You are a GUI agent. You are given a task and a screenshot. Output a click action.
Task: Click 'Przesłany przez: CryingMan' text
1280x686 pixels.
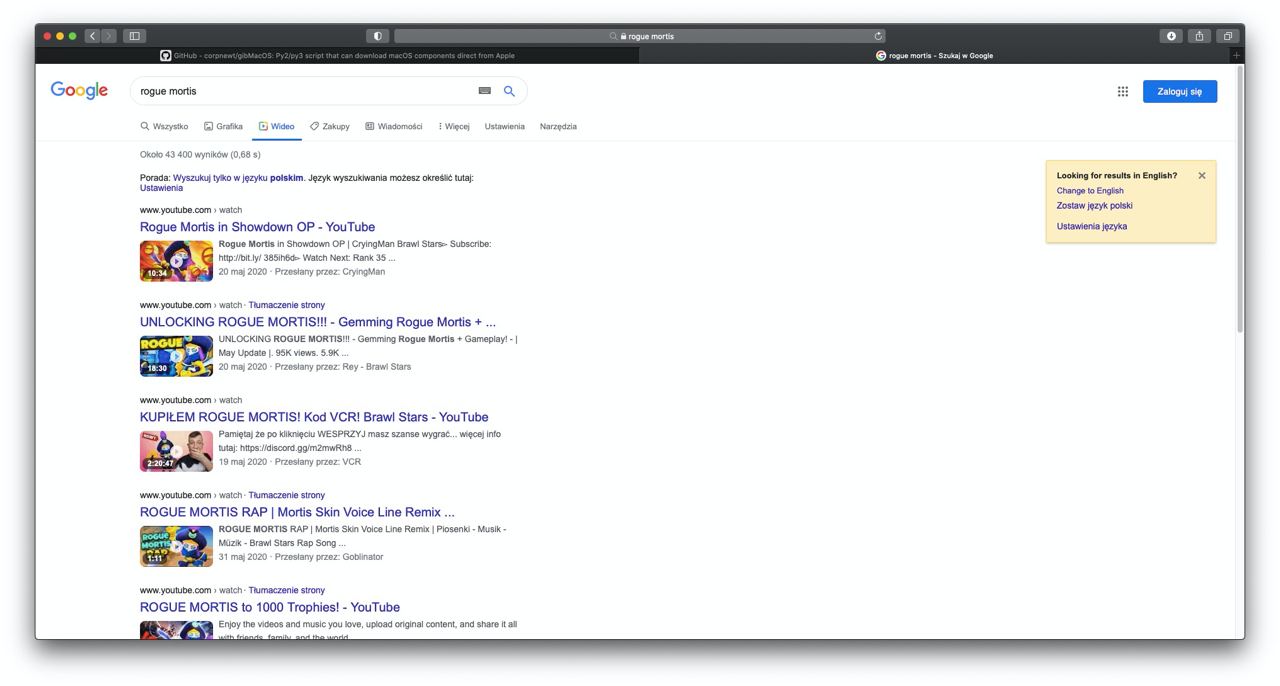330,272
